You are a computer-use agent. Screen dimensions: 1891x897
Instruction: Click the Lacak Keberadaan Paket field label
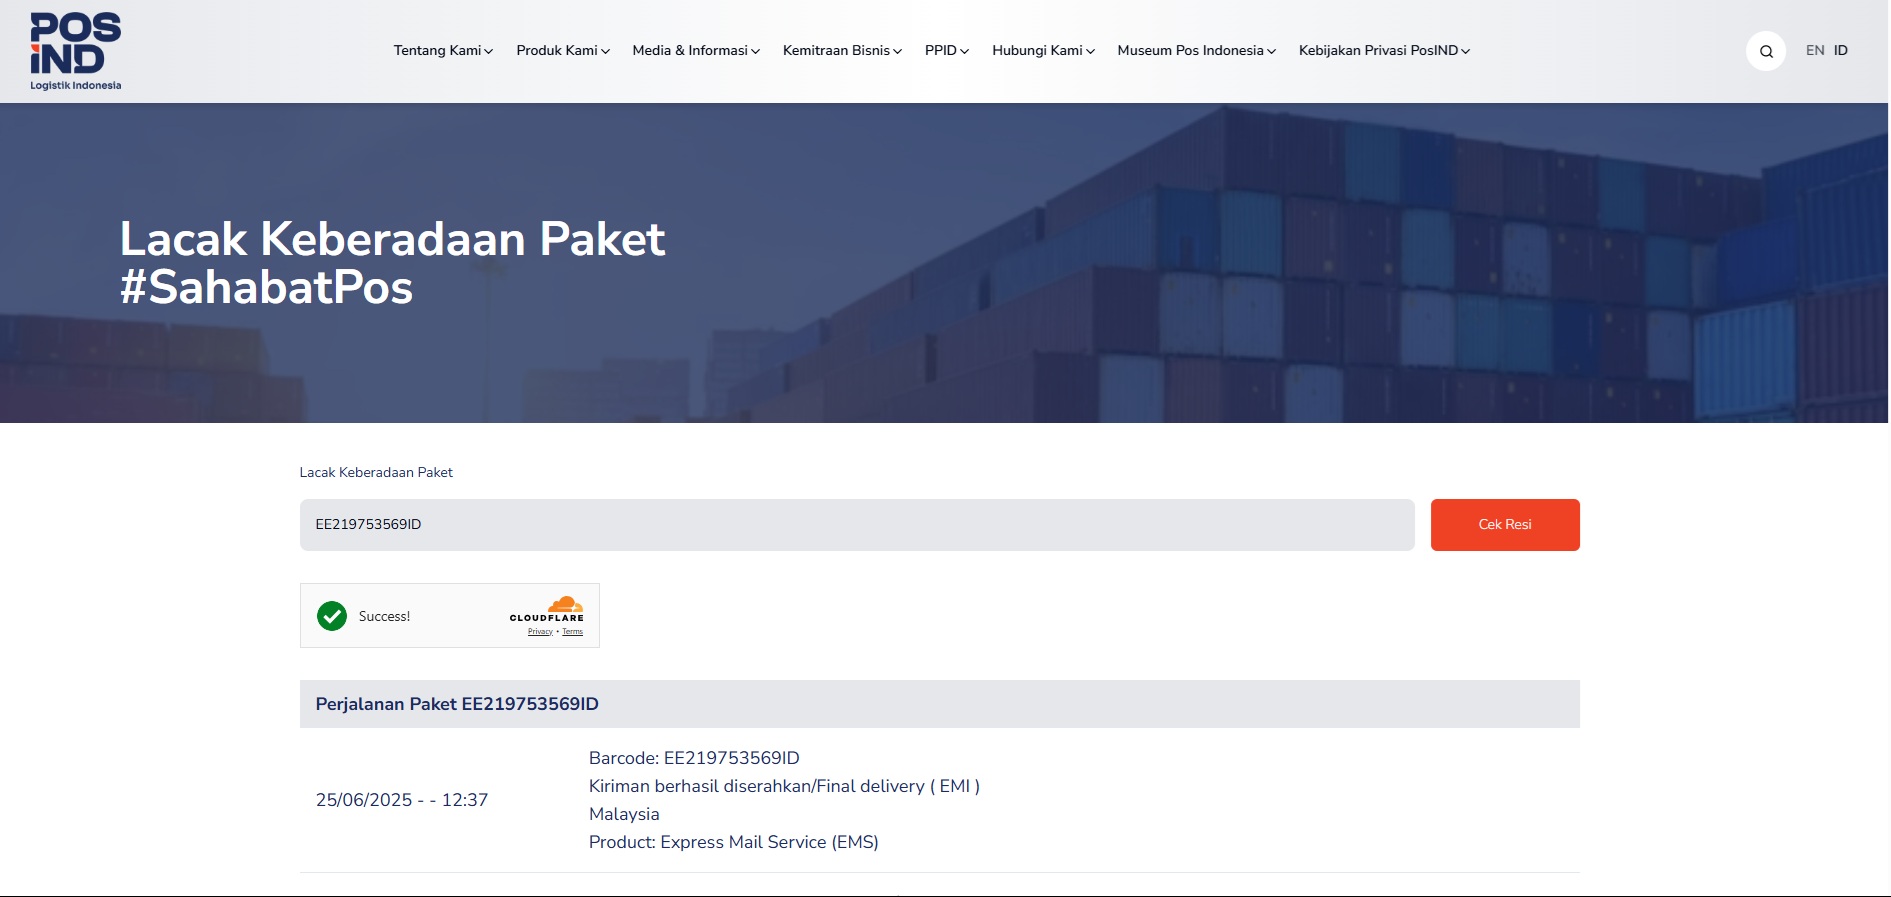click(x=376, y=472)
